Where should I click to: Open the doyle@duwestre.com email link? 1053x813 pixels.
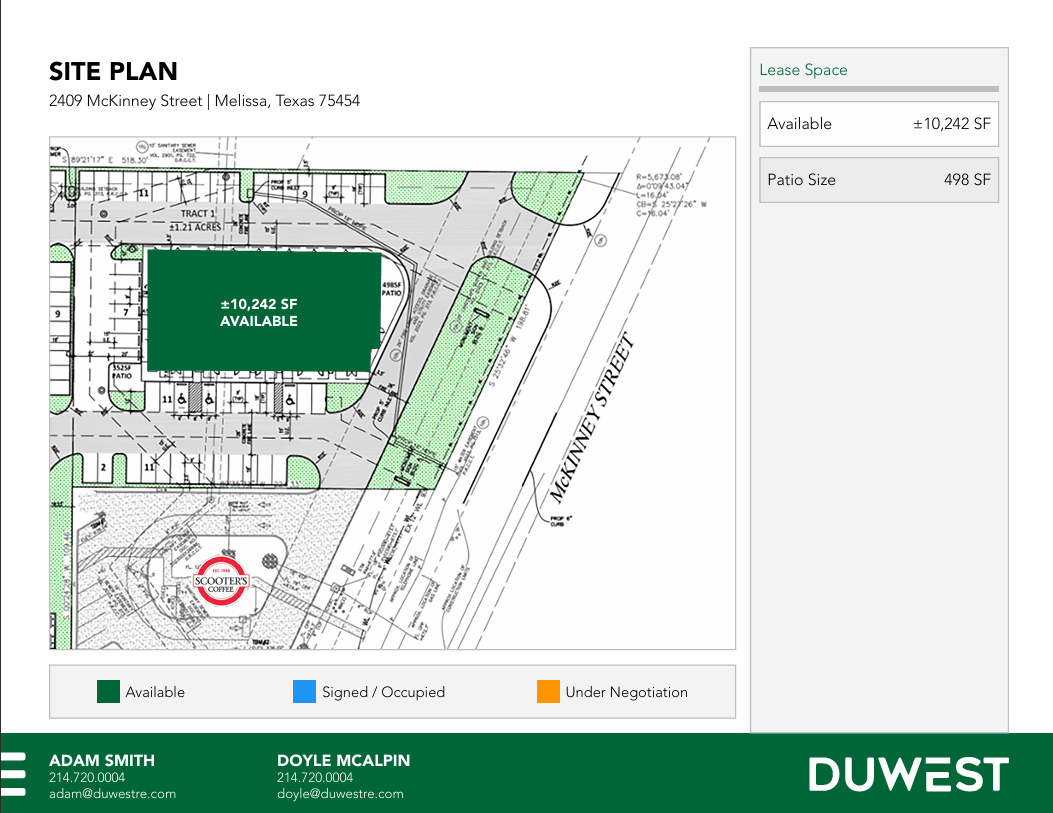(340, 794)
